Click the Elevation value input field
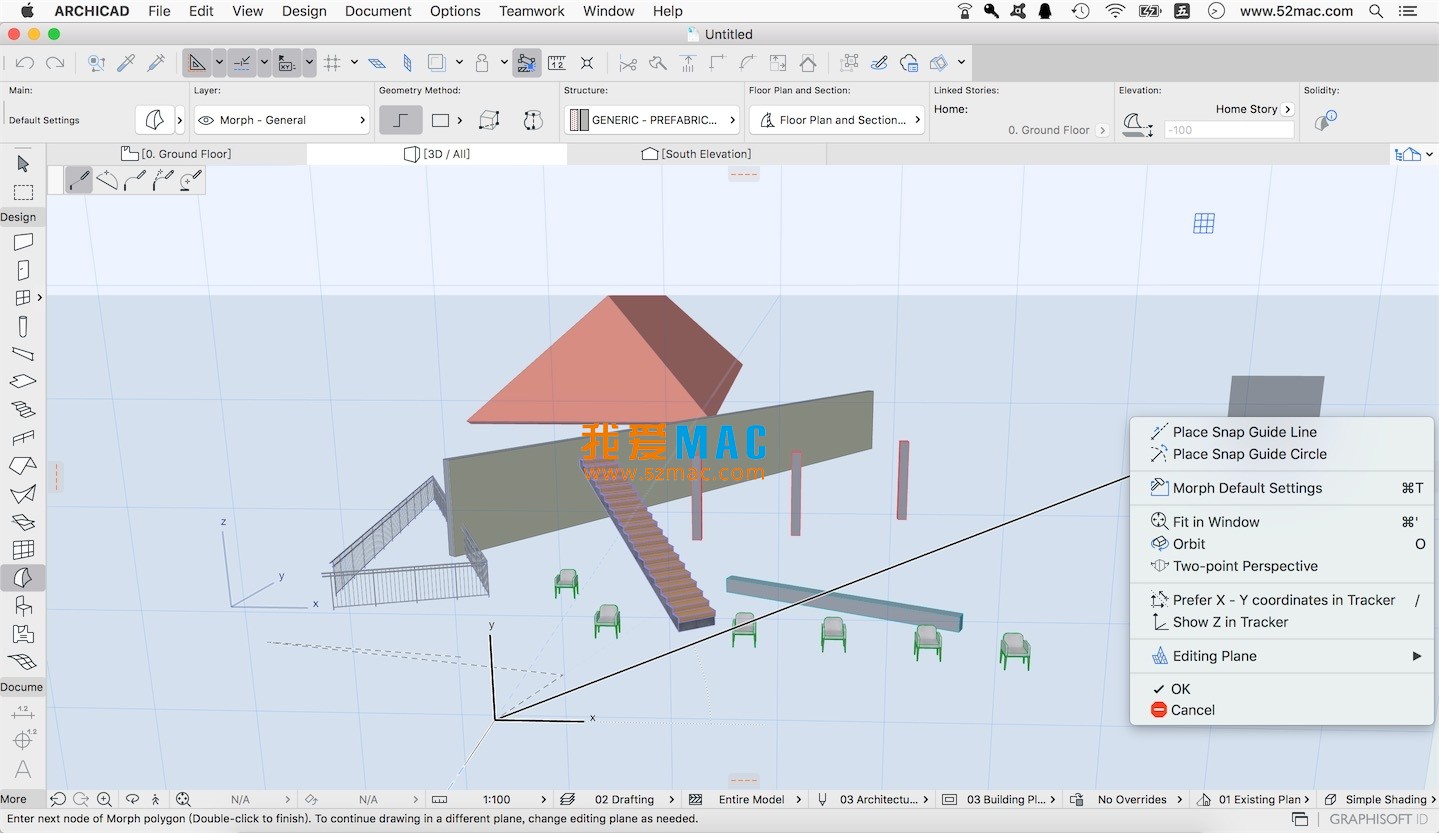 coord(1229,130)
